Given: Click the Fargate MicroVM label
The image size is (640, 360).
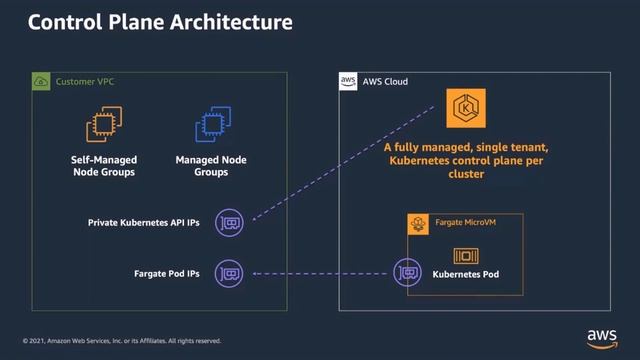Looking at the screenshot, I should pos(466,222).
